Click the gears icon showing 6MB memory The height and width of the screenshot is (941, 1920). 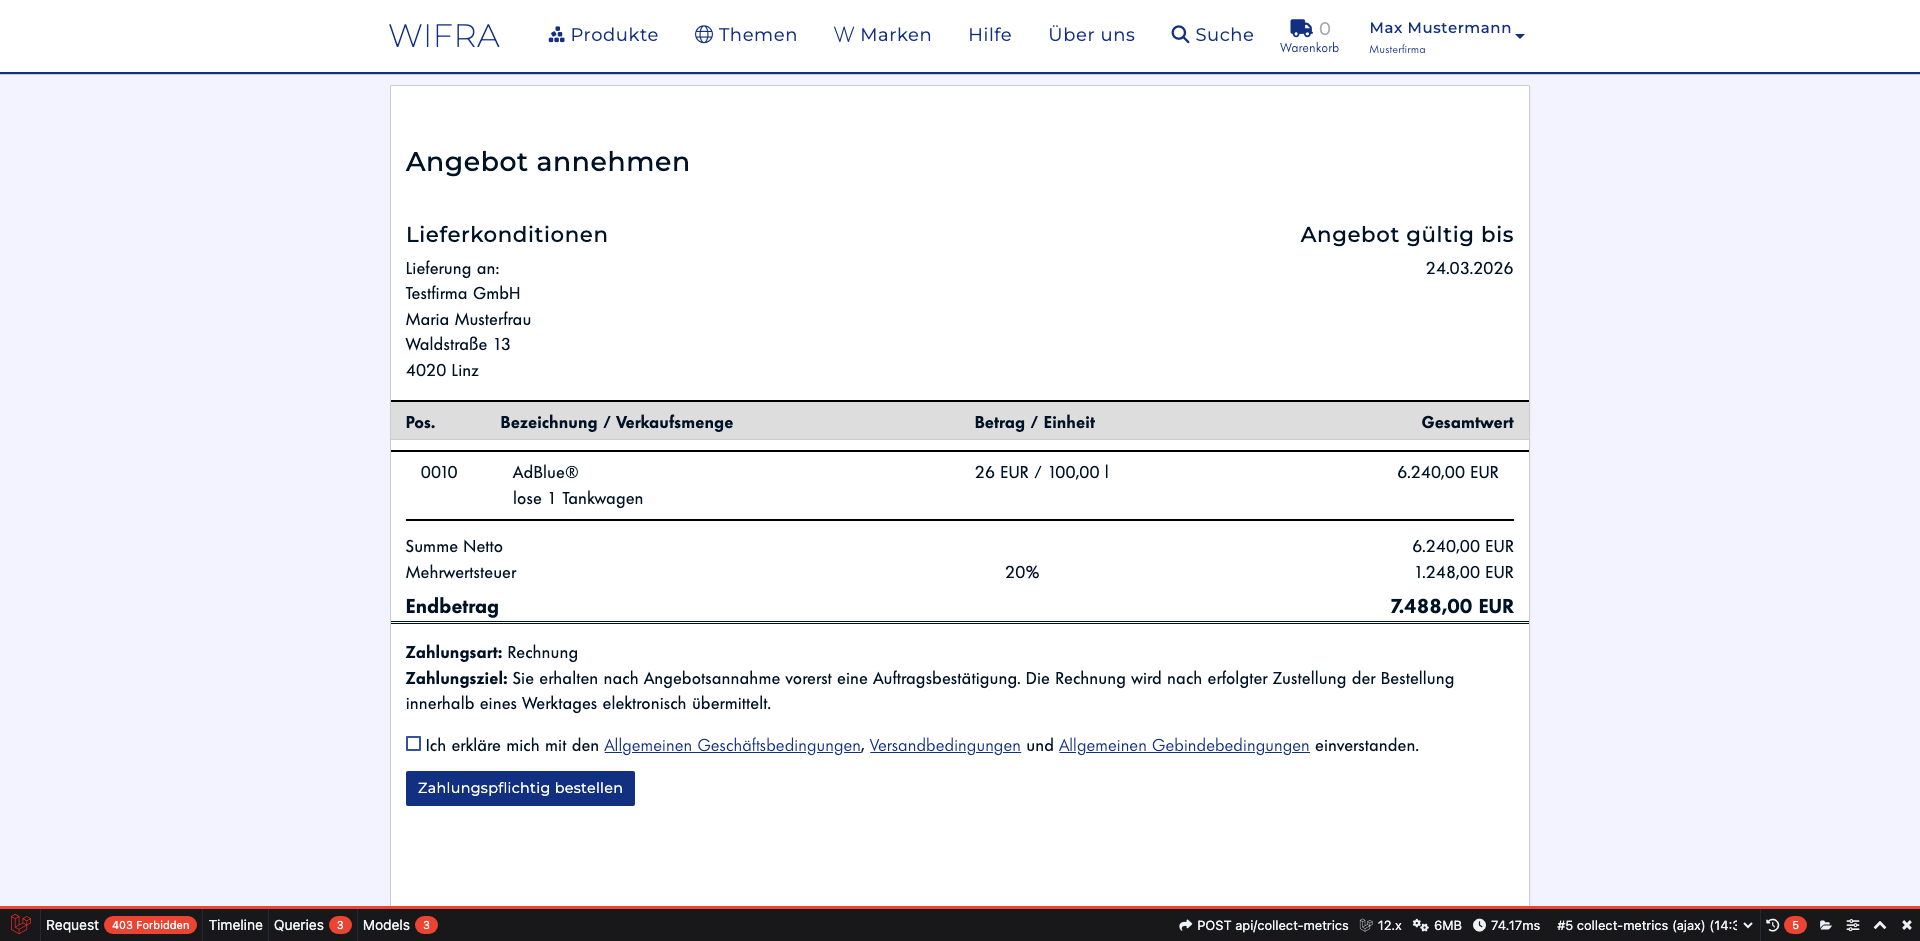[1420, 925]
